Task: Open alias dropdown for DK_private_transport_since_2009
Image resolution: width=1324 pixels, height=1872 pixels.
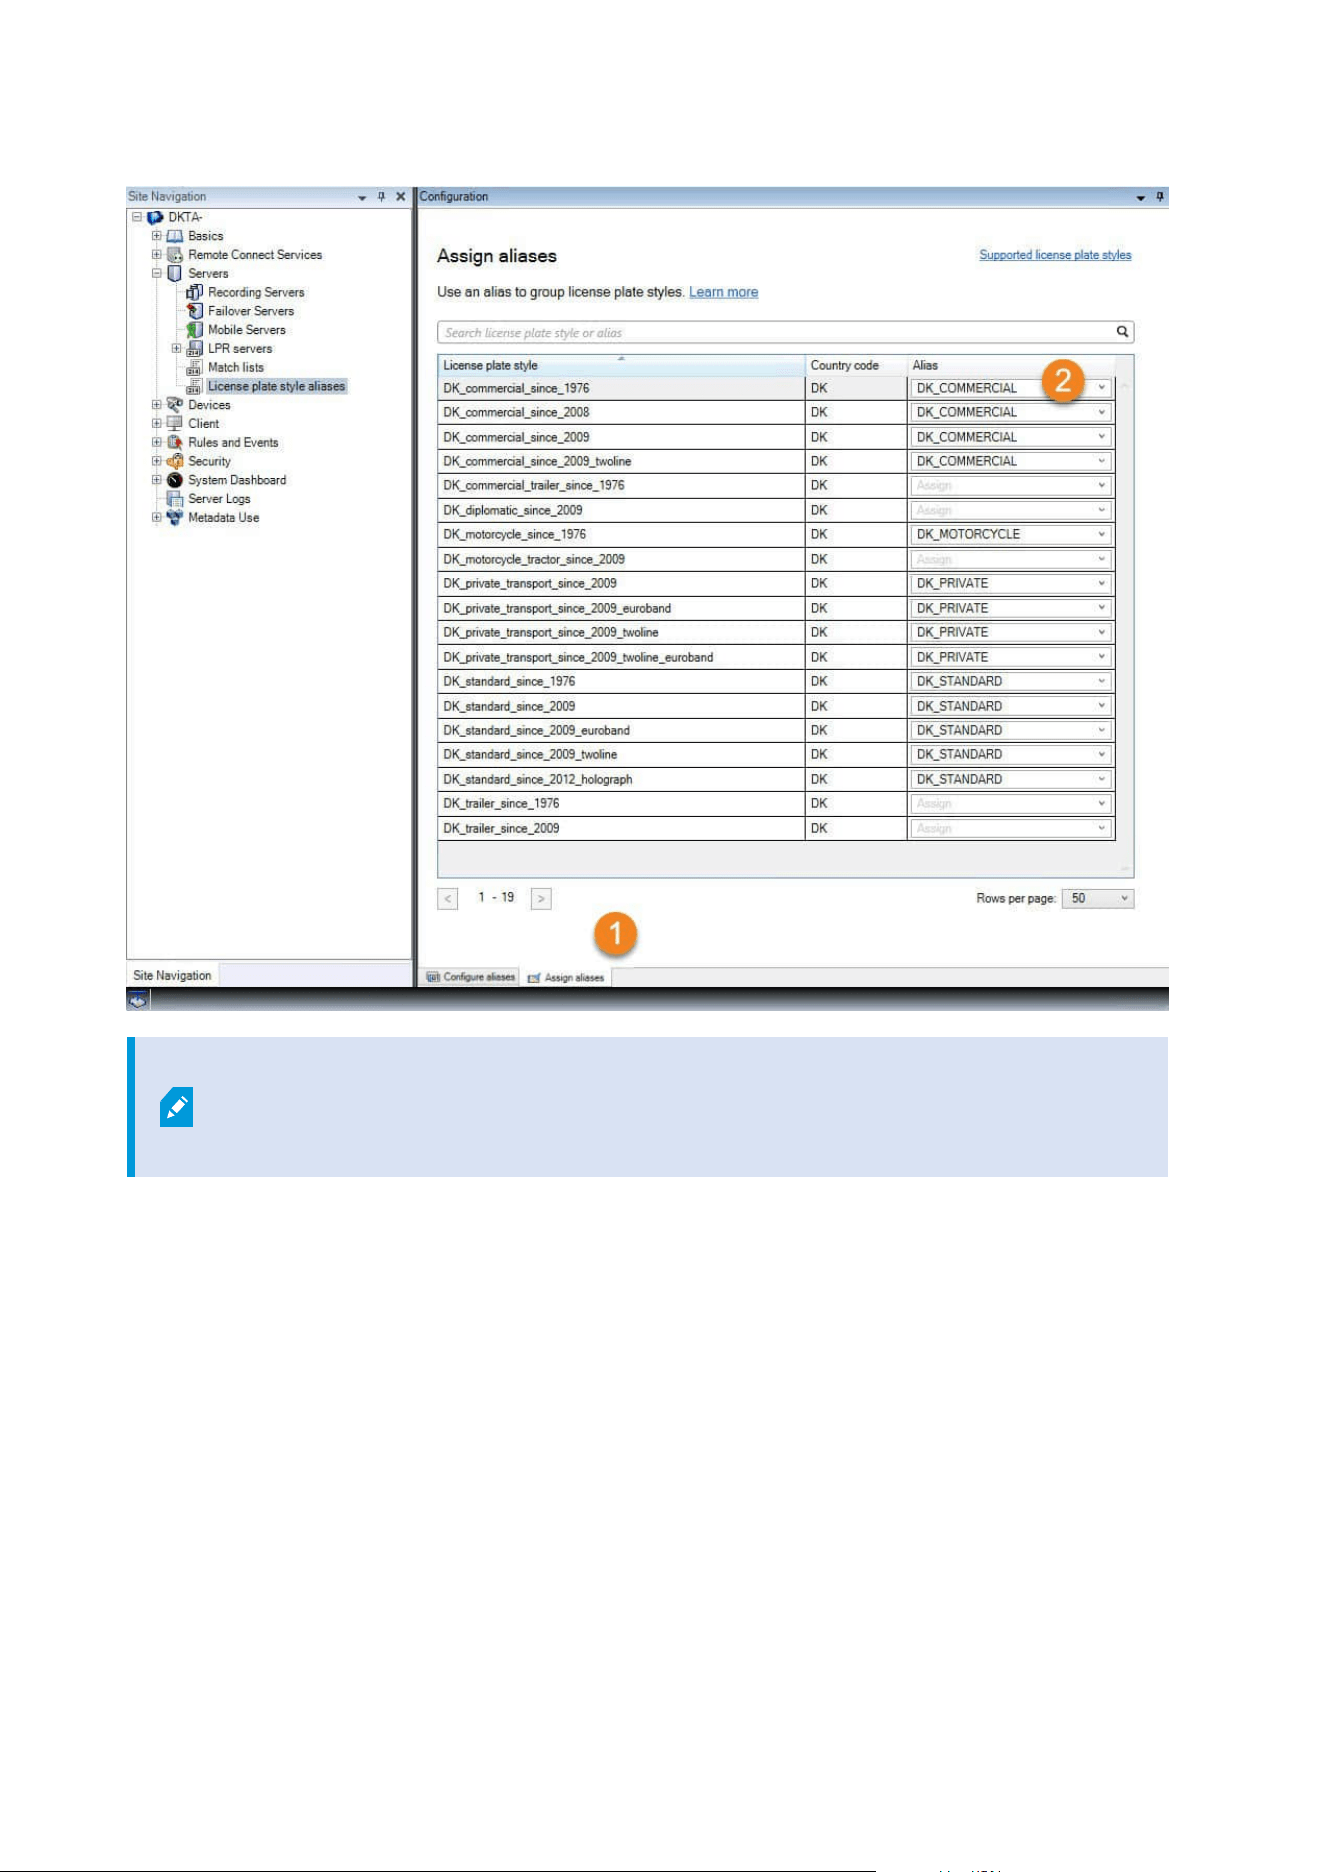Action: click(1102, 583)
